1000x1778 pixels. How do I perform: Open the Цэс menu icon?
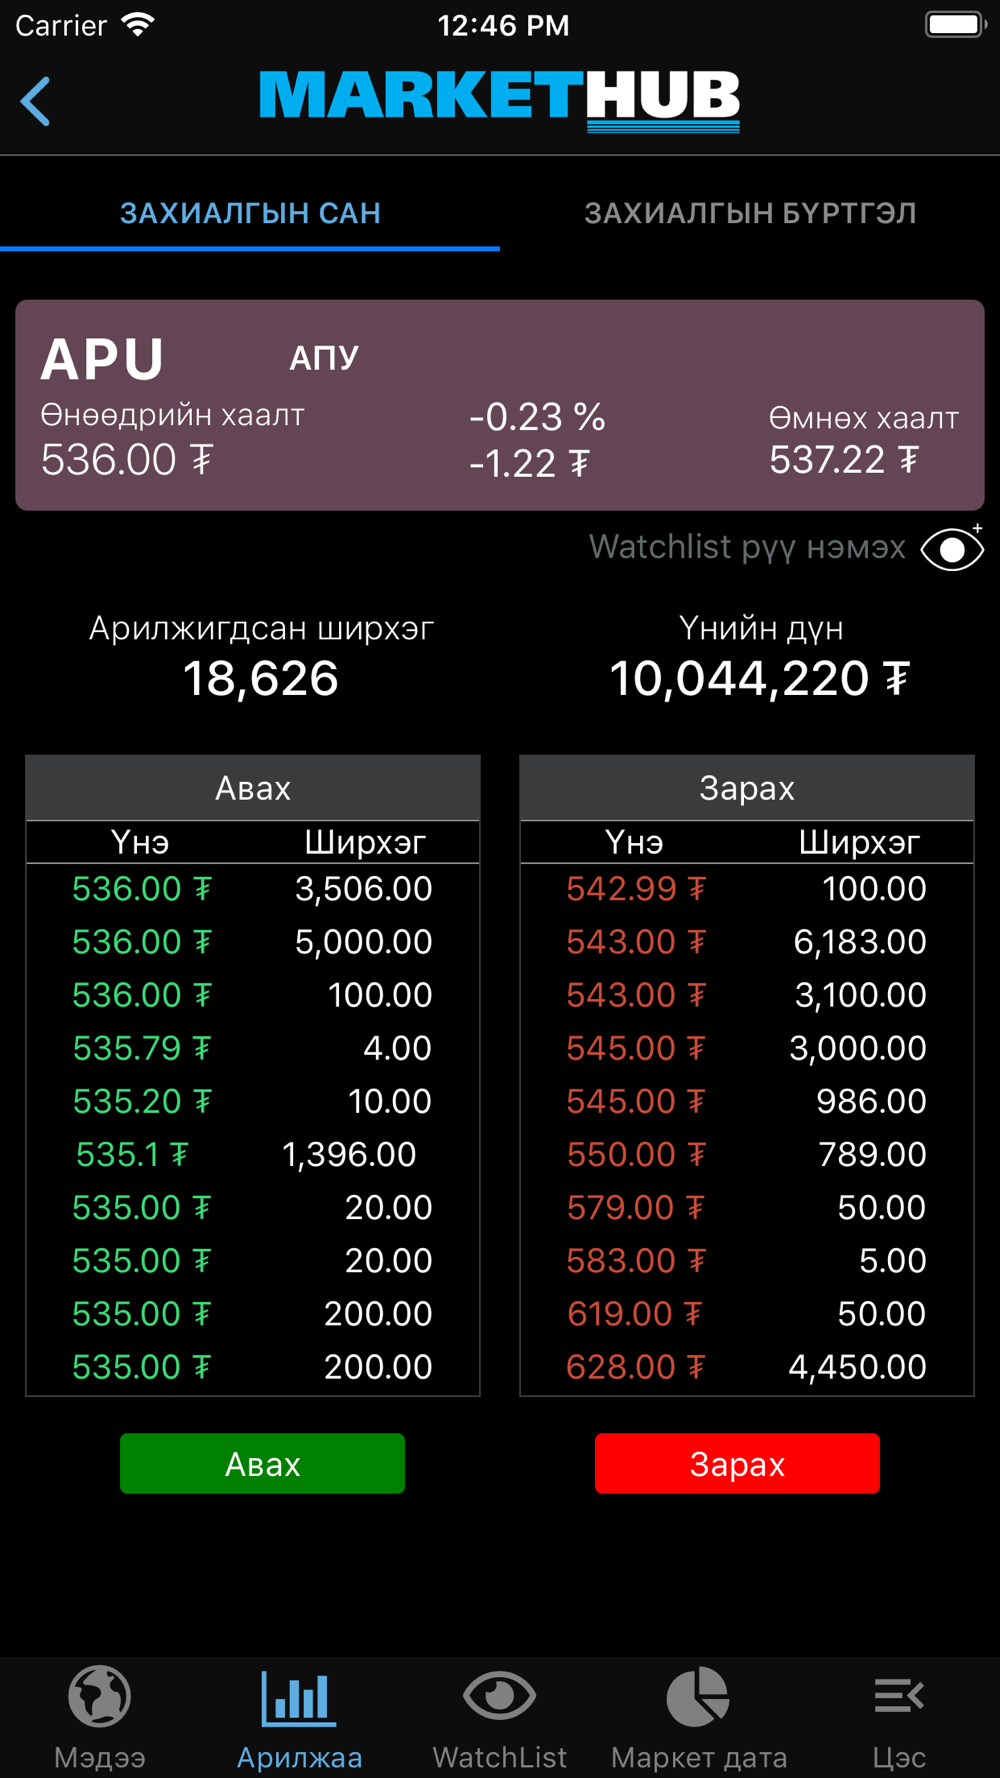(x=899, y=1696)
